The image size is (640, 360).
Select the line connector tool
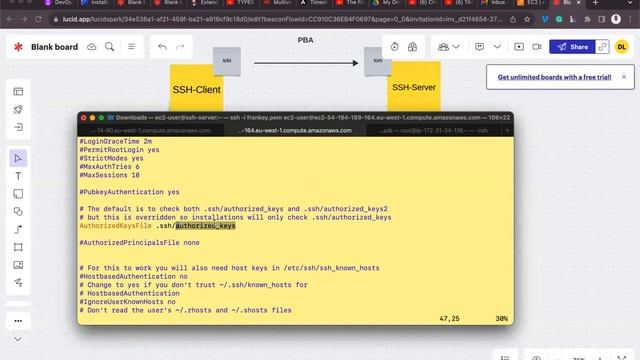[18, 229]
